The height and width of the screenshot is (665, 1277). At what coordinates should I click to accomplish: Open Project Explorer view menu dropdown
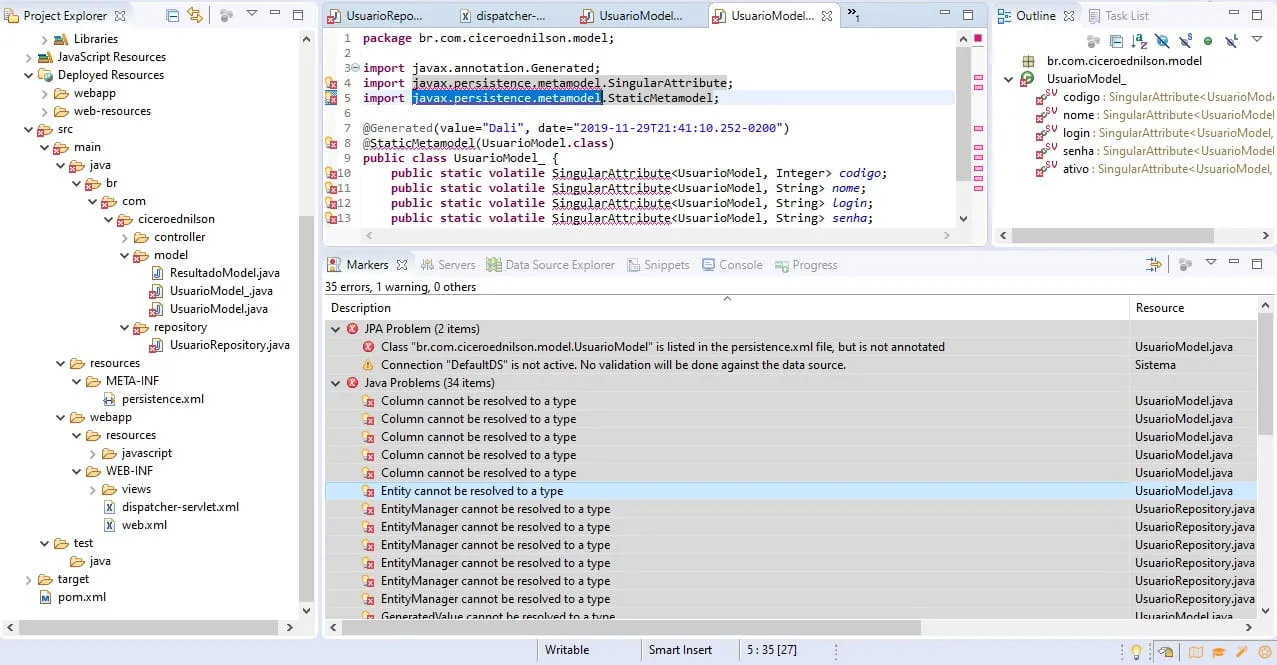[251, 15]
